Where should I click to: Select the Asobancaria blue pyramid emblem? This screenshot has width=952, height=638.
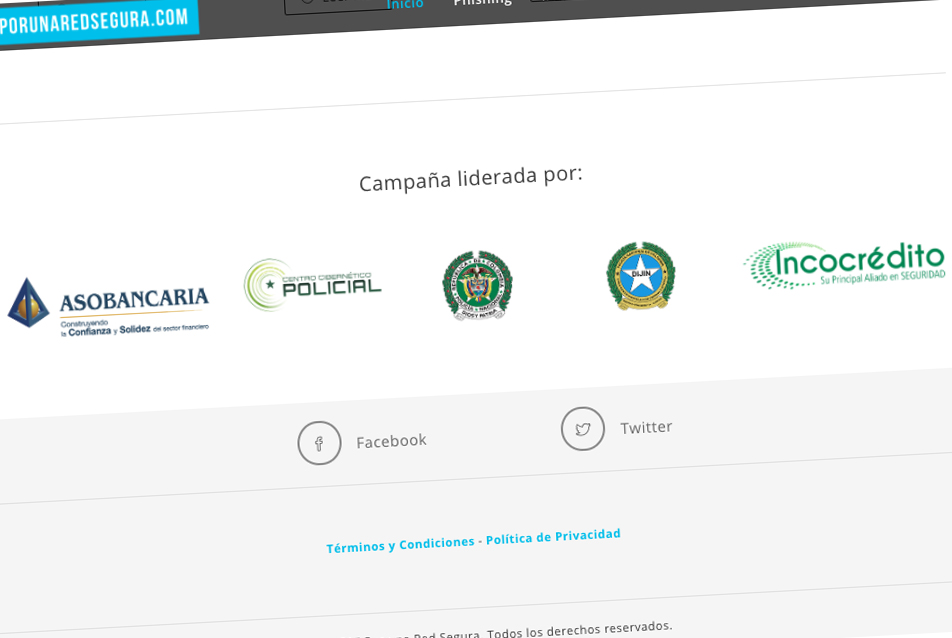28,303
